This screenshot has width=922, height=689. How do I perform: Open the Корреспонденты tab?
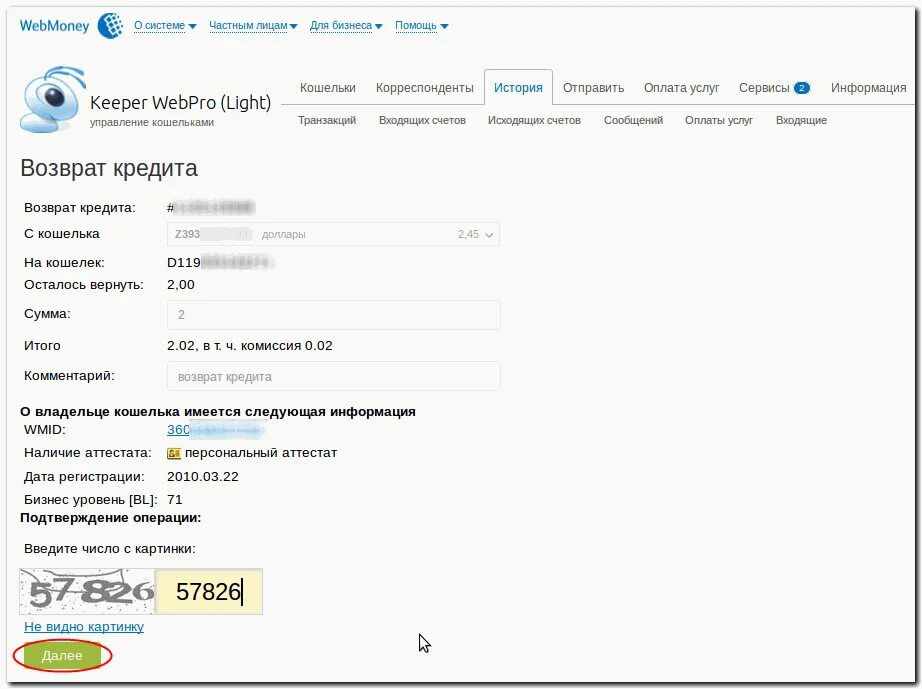click(425, 88)
